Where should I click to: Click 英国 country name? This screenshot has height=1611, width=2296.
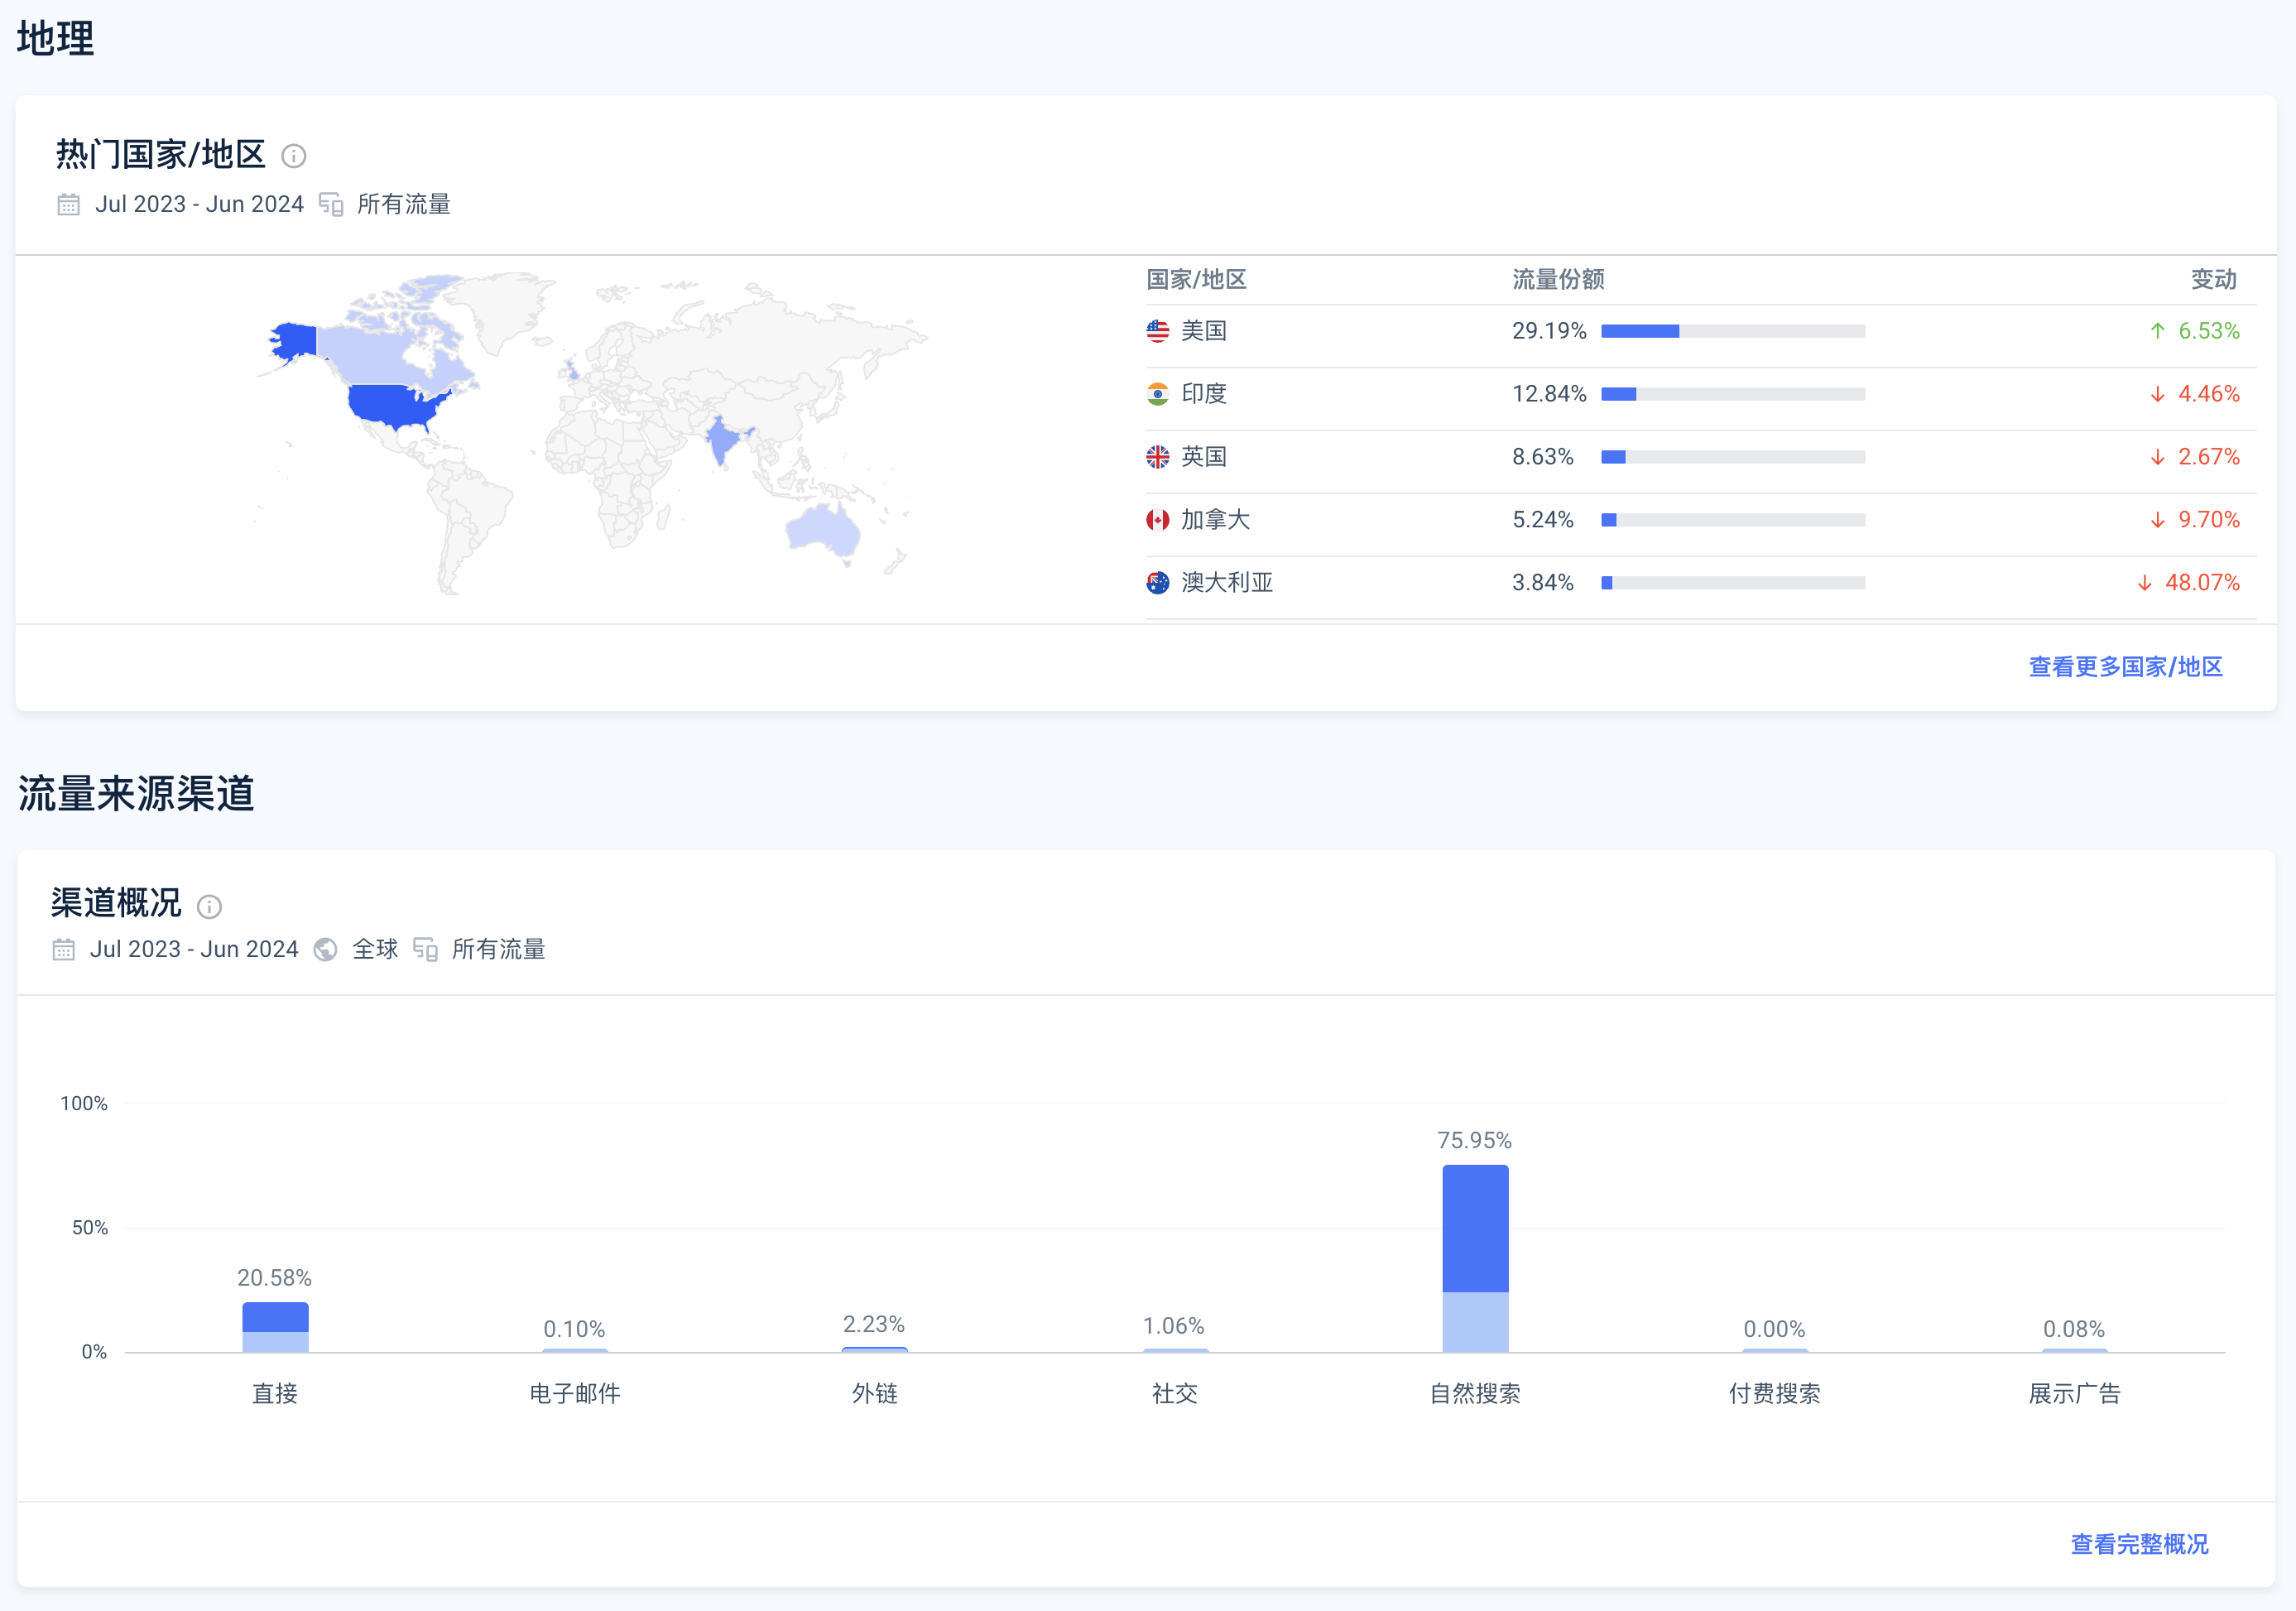coord(1203,457)
